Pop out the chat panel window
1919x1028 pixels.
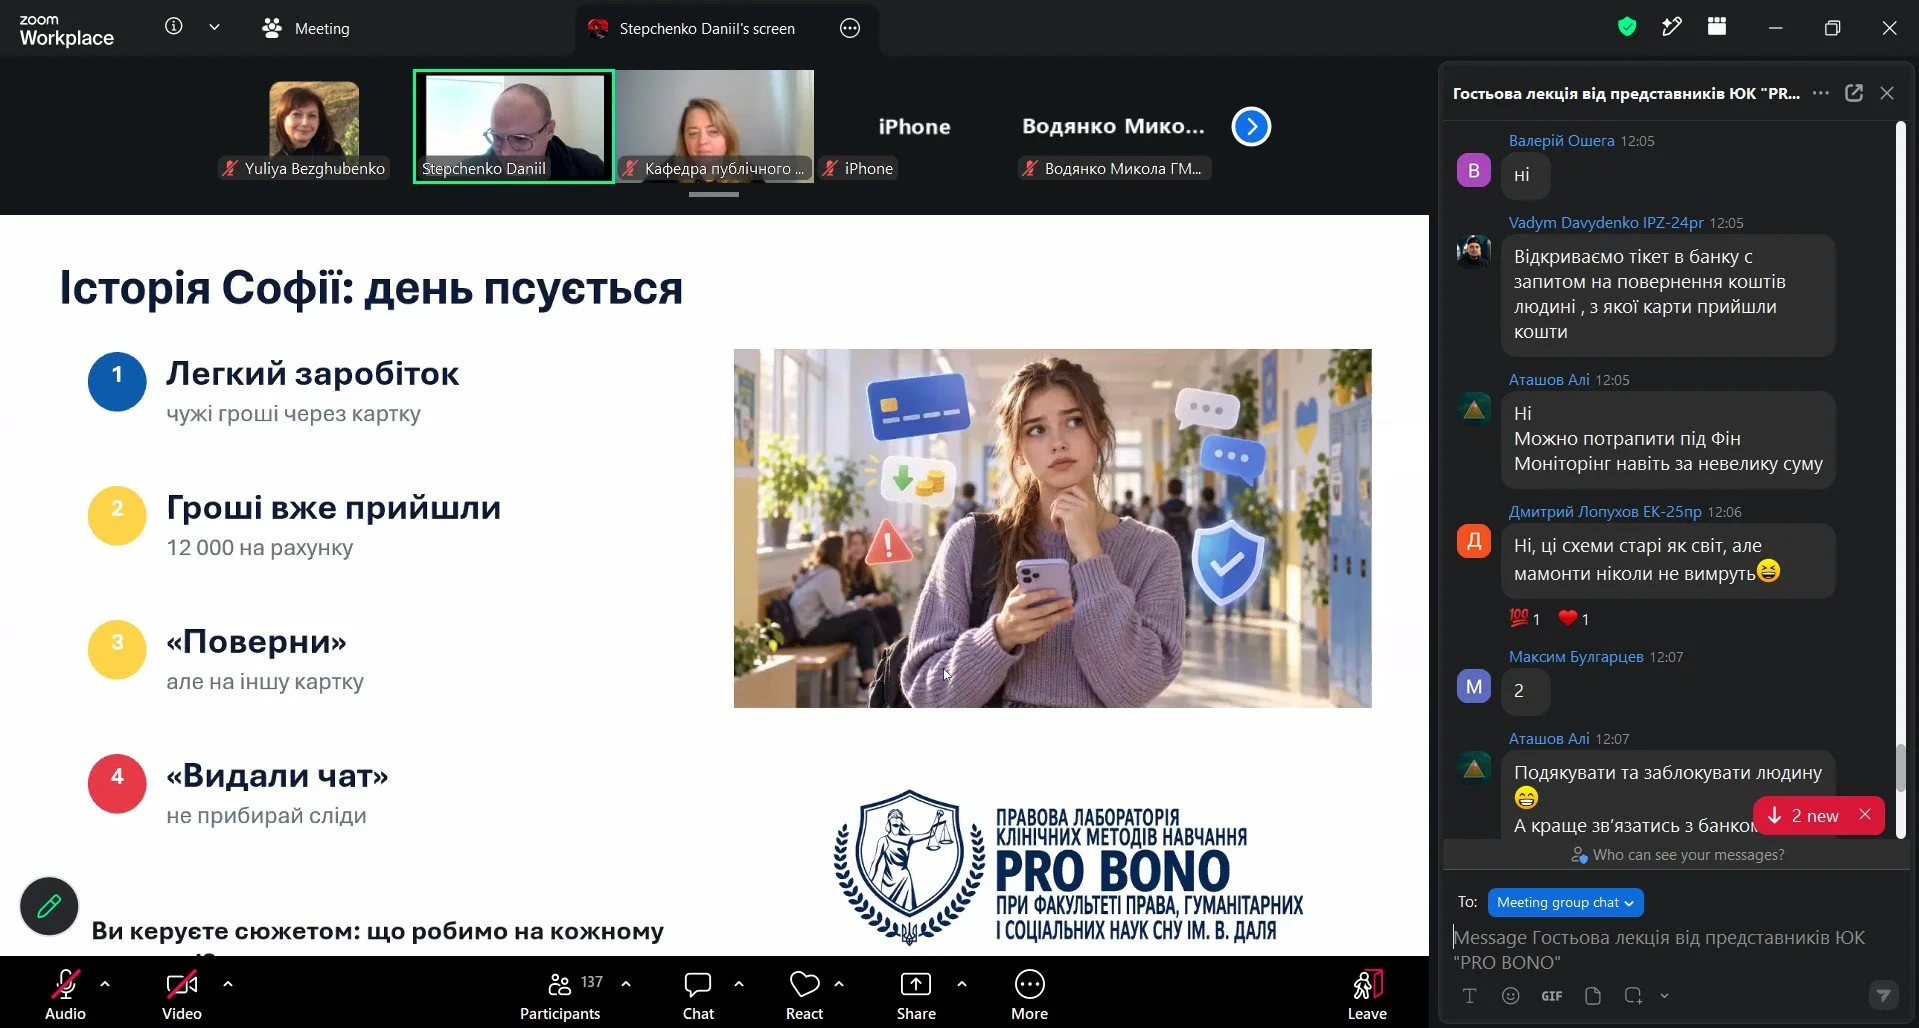click(1854, 93)
